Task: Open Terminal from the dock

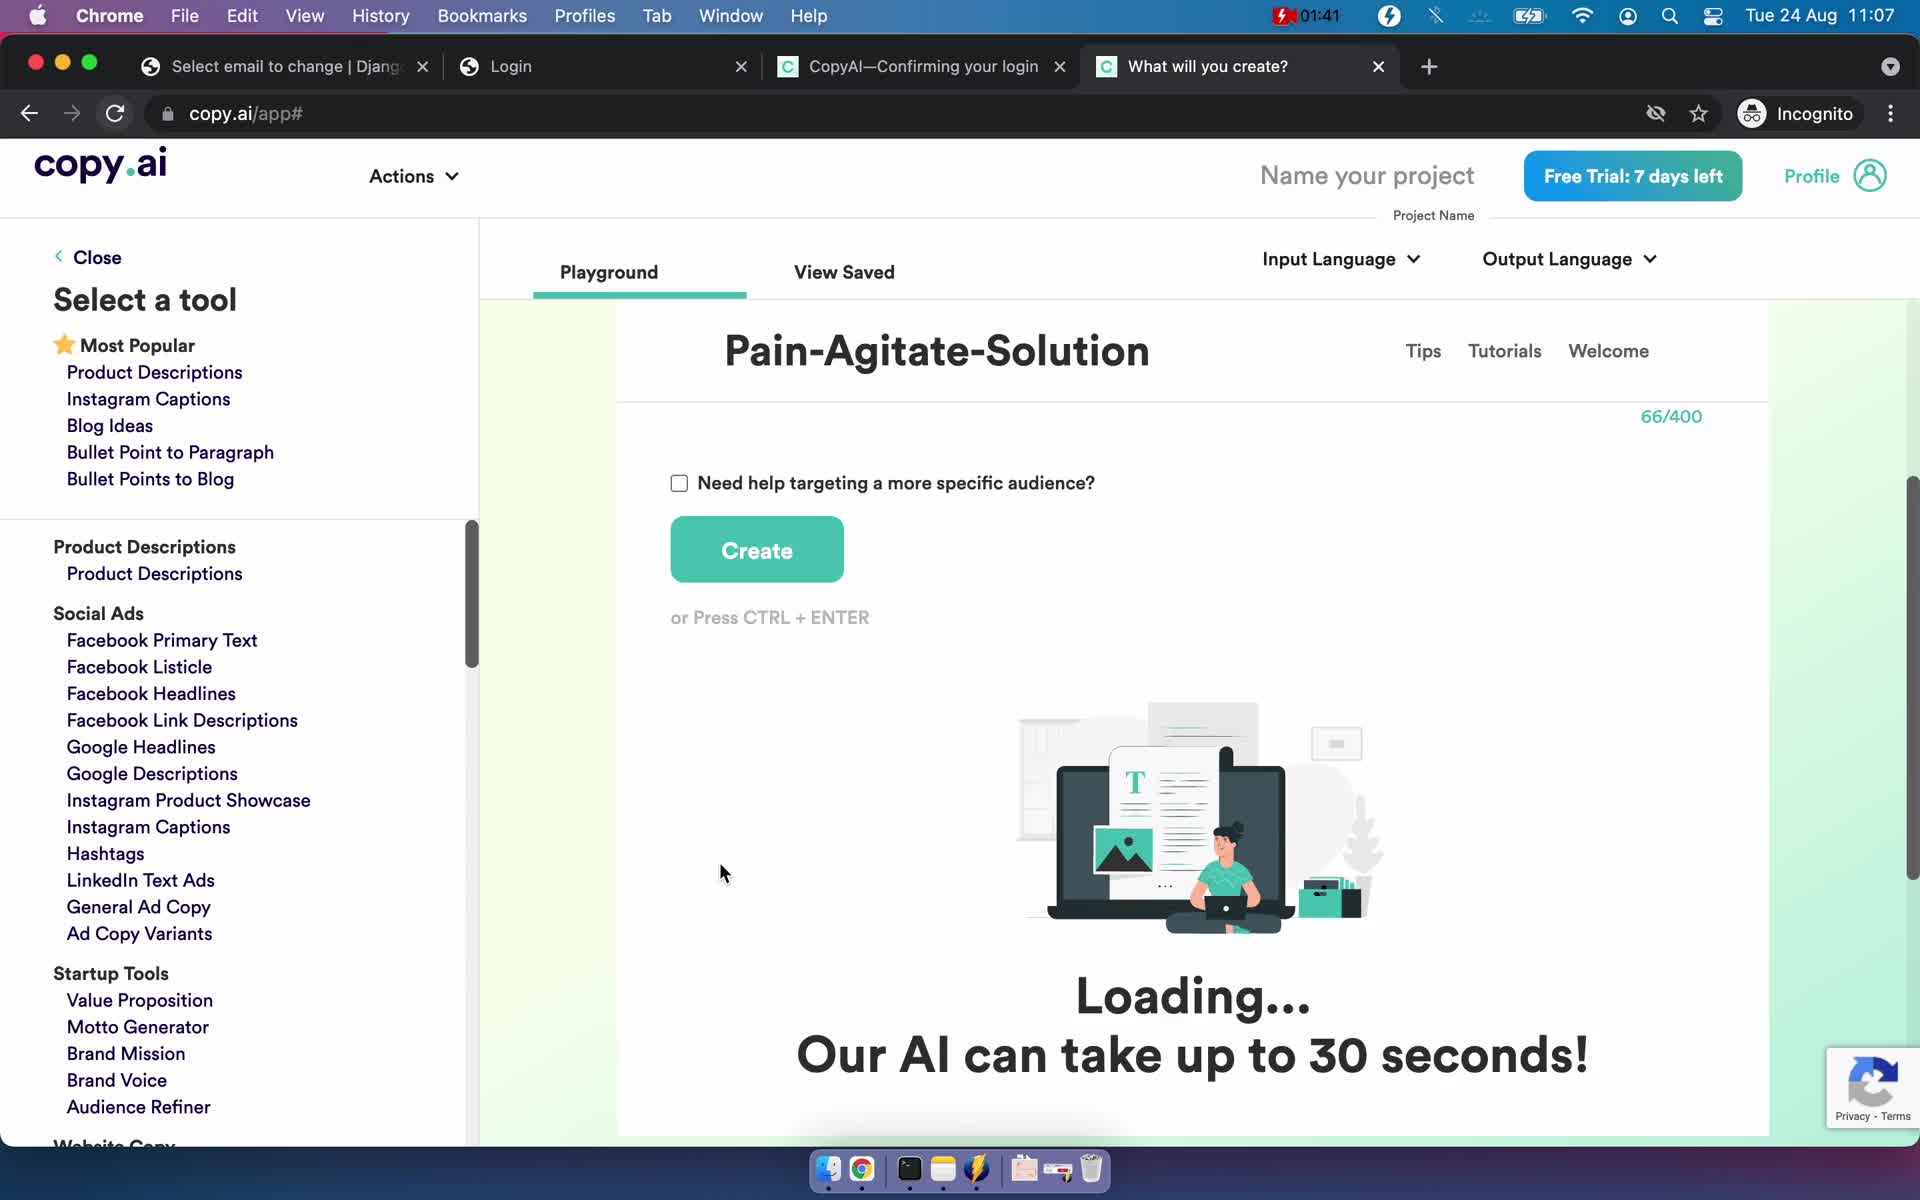Action: tap(909, 1168)
